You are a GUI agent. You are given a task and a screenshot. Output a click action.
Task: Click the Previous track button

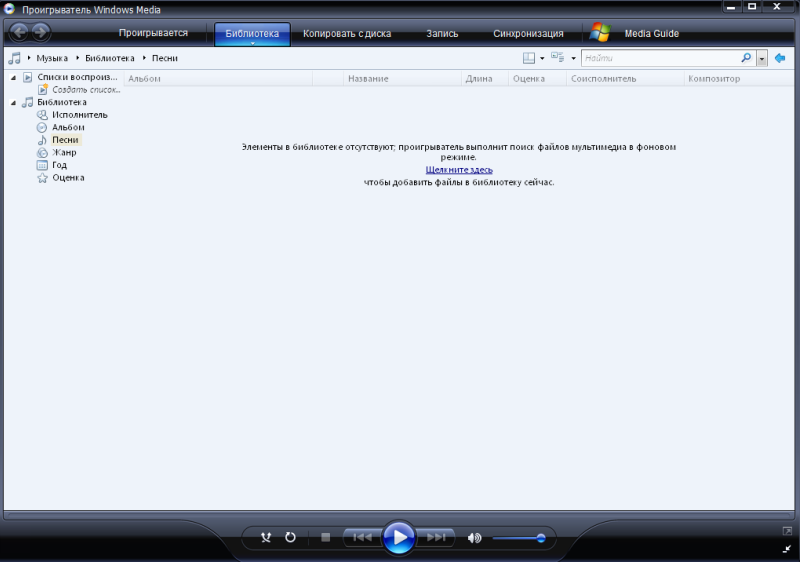coord(362,537)
